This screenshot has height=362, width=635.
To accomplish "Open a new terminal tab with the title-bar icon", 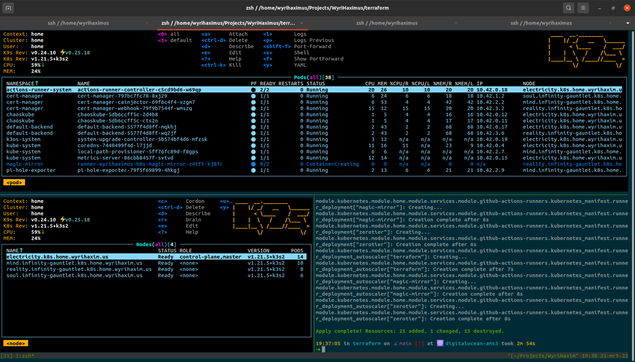I will (8, 8).
